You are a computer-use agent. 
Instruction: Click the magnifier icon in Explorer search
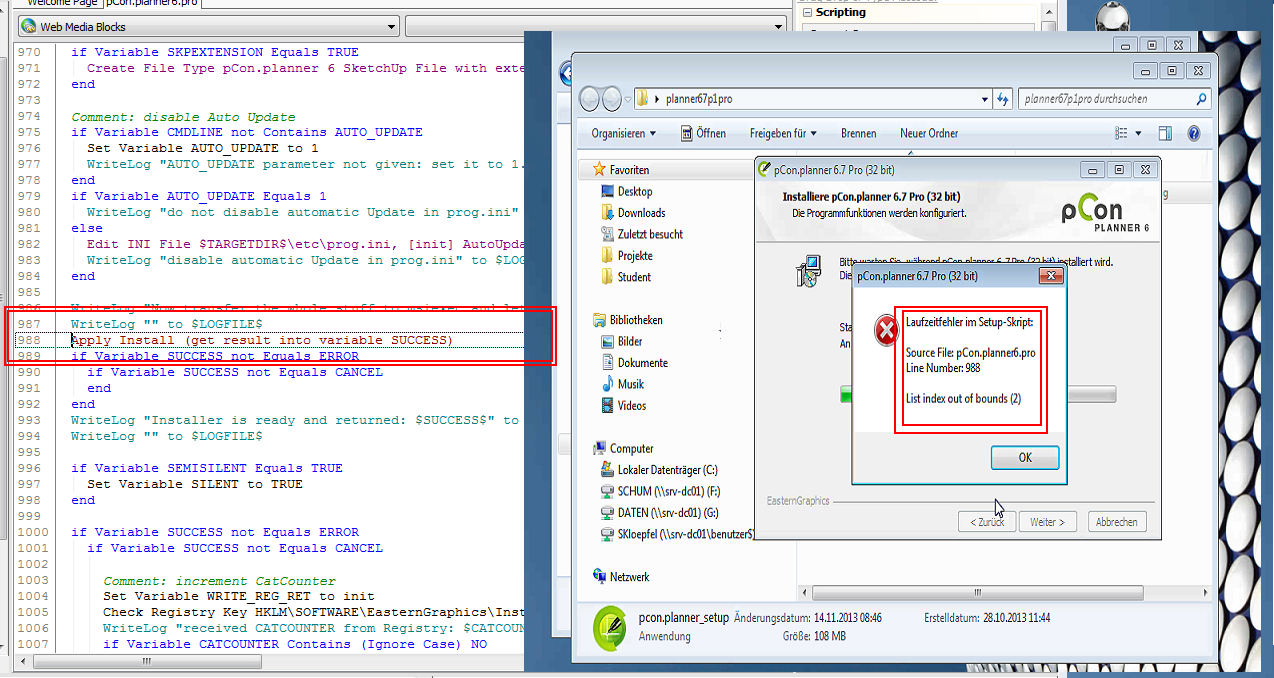pyautogui.click(x=1201, y=99)
